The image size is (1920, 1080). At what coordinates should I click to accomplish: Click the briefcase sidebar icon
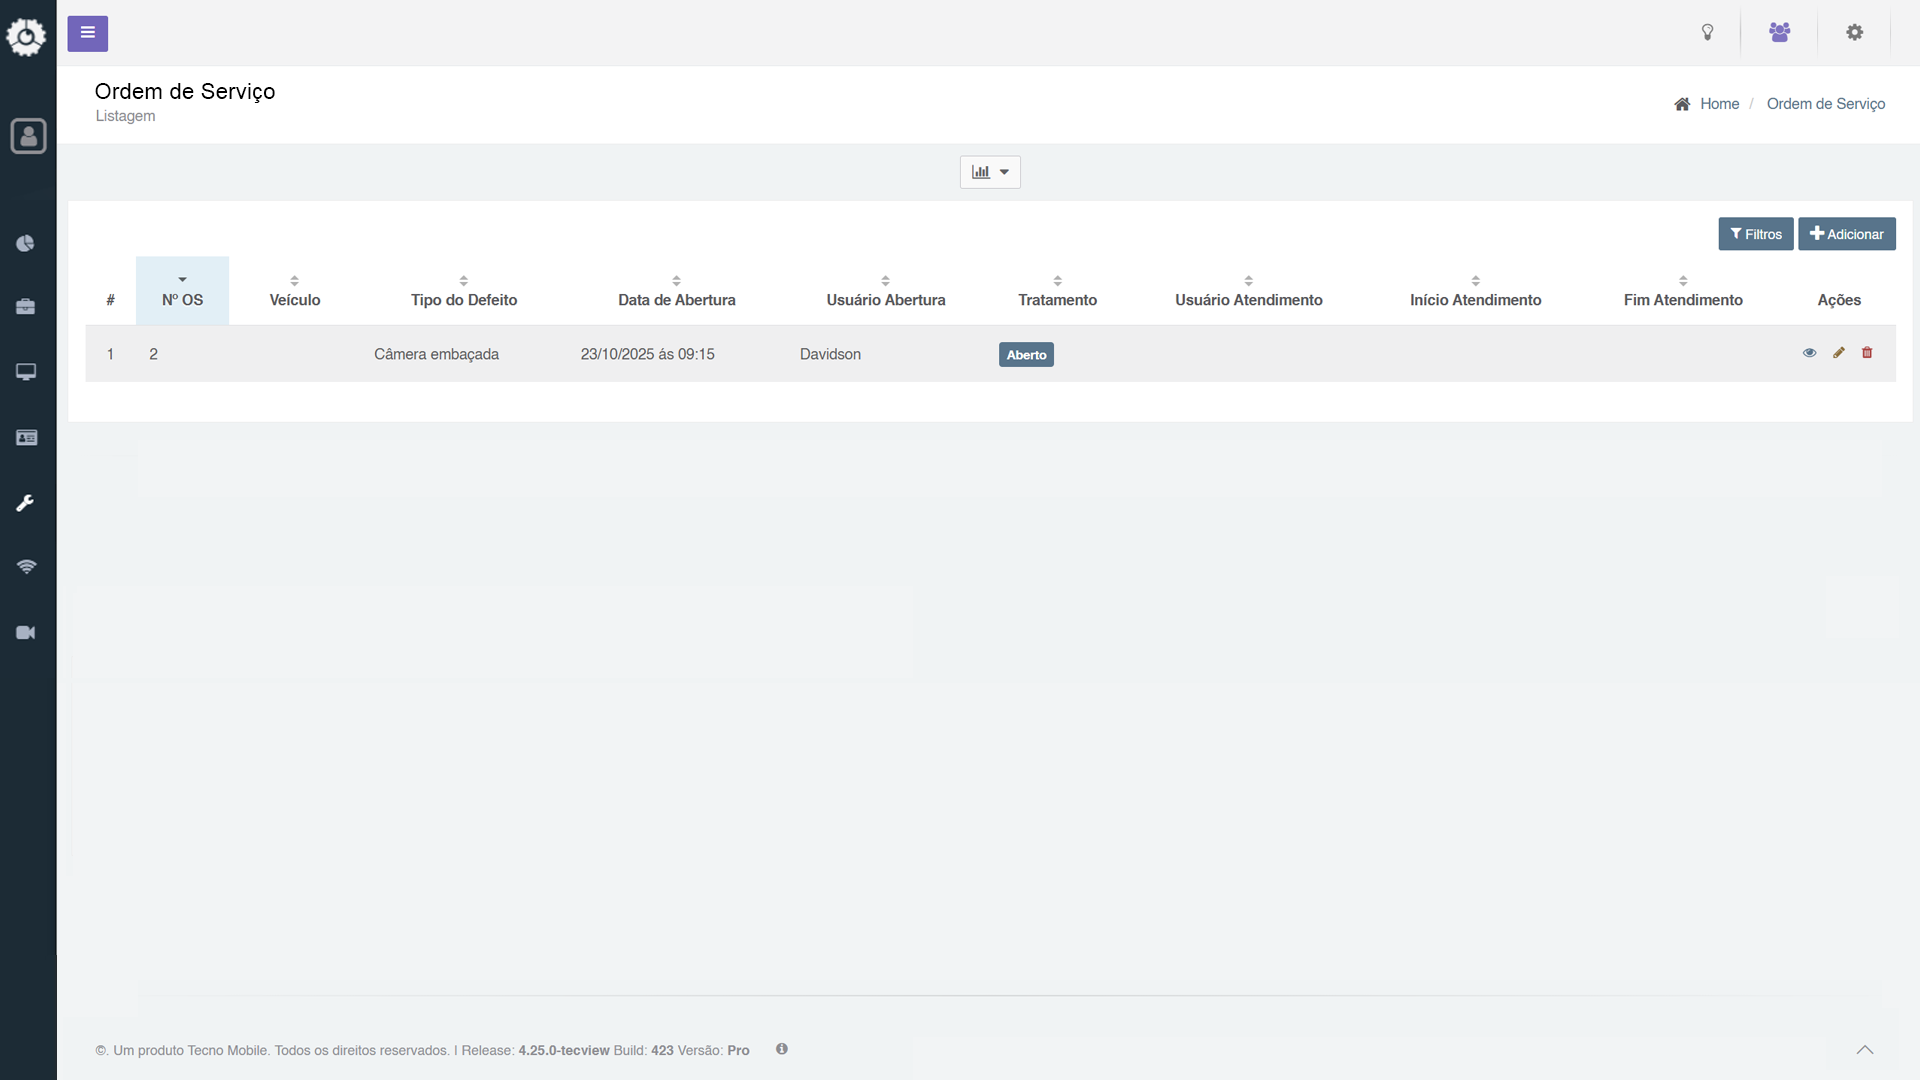(x=26, y=307)
